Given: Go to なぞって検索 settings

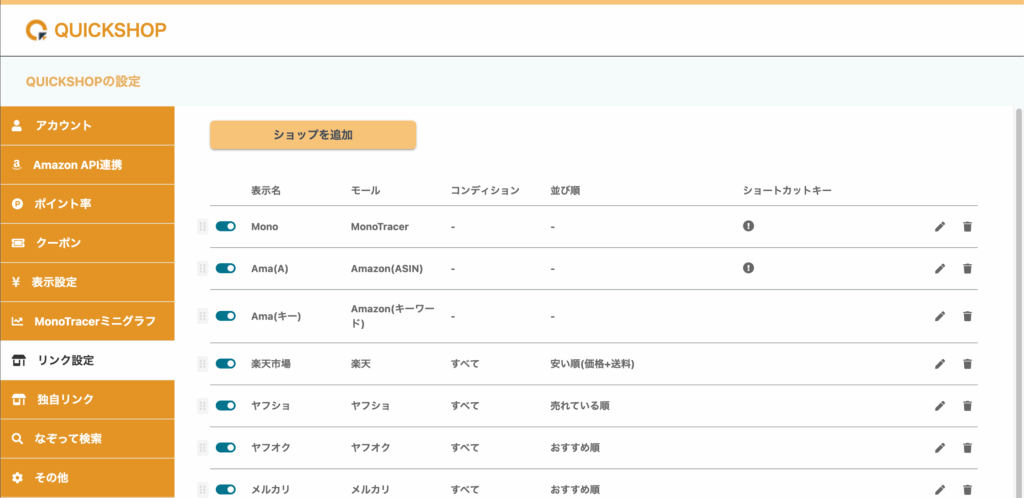Looking at the screenshot, I should (88, 439).
